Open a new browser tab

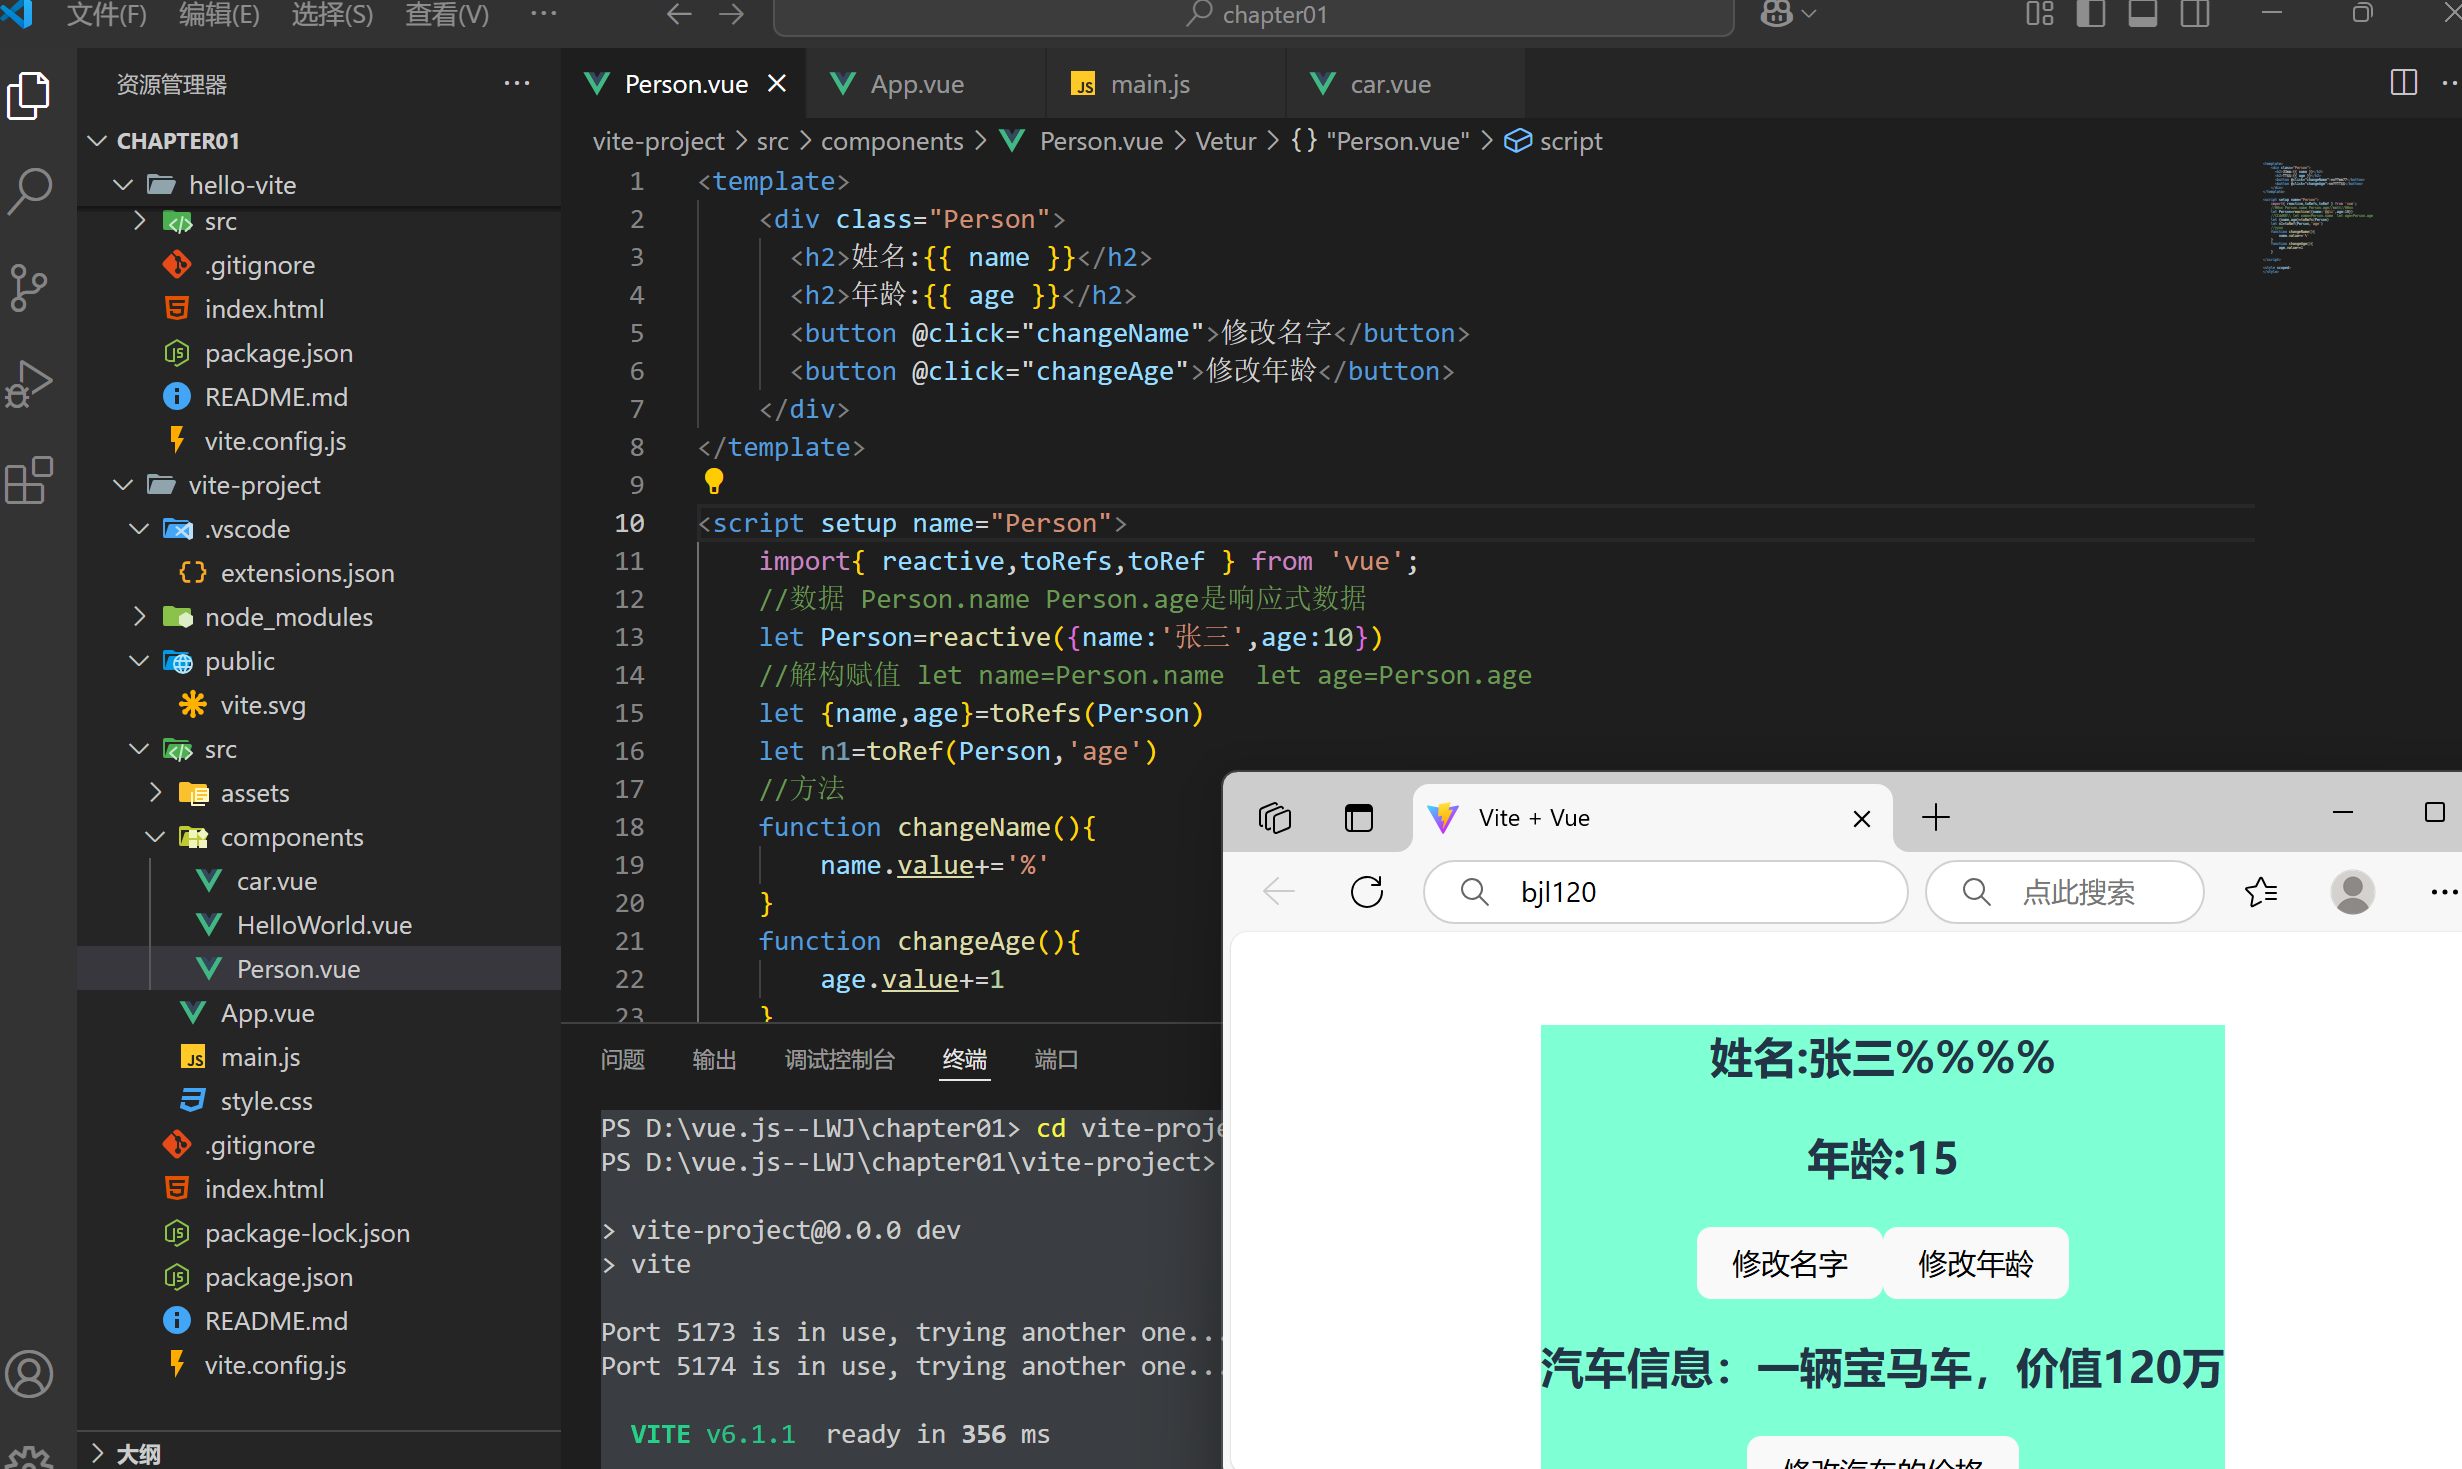1936,818
